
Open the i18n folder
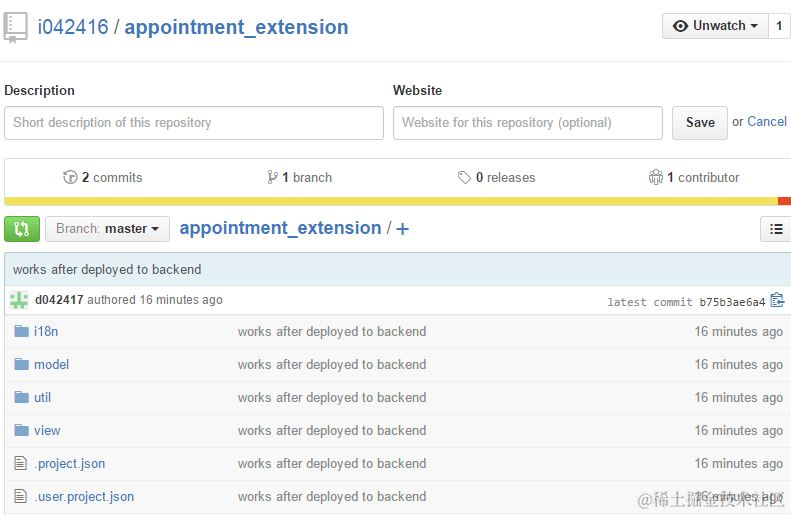point(46,331)
